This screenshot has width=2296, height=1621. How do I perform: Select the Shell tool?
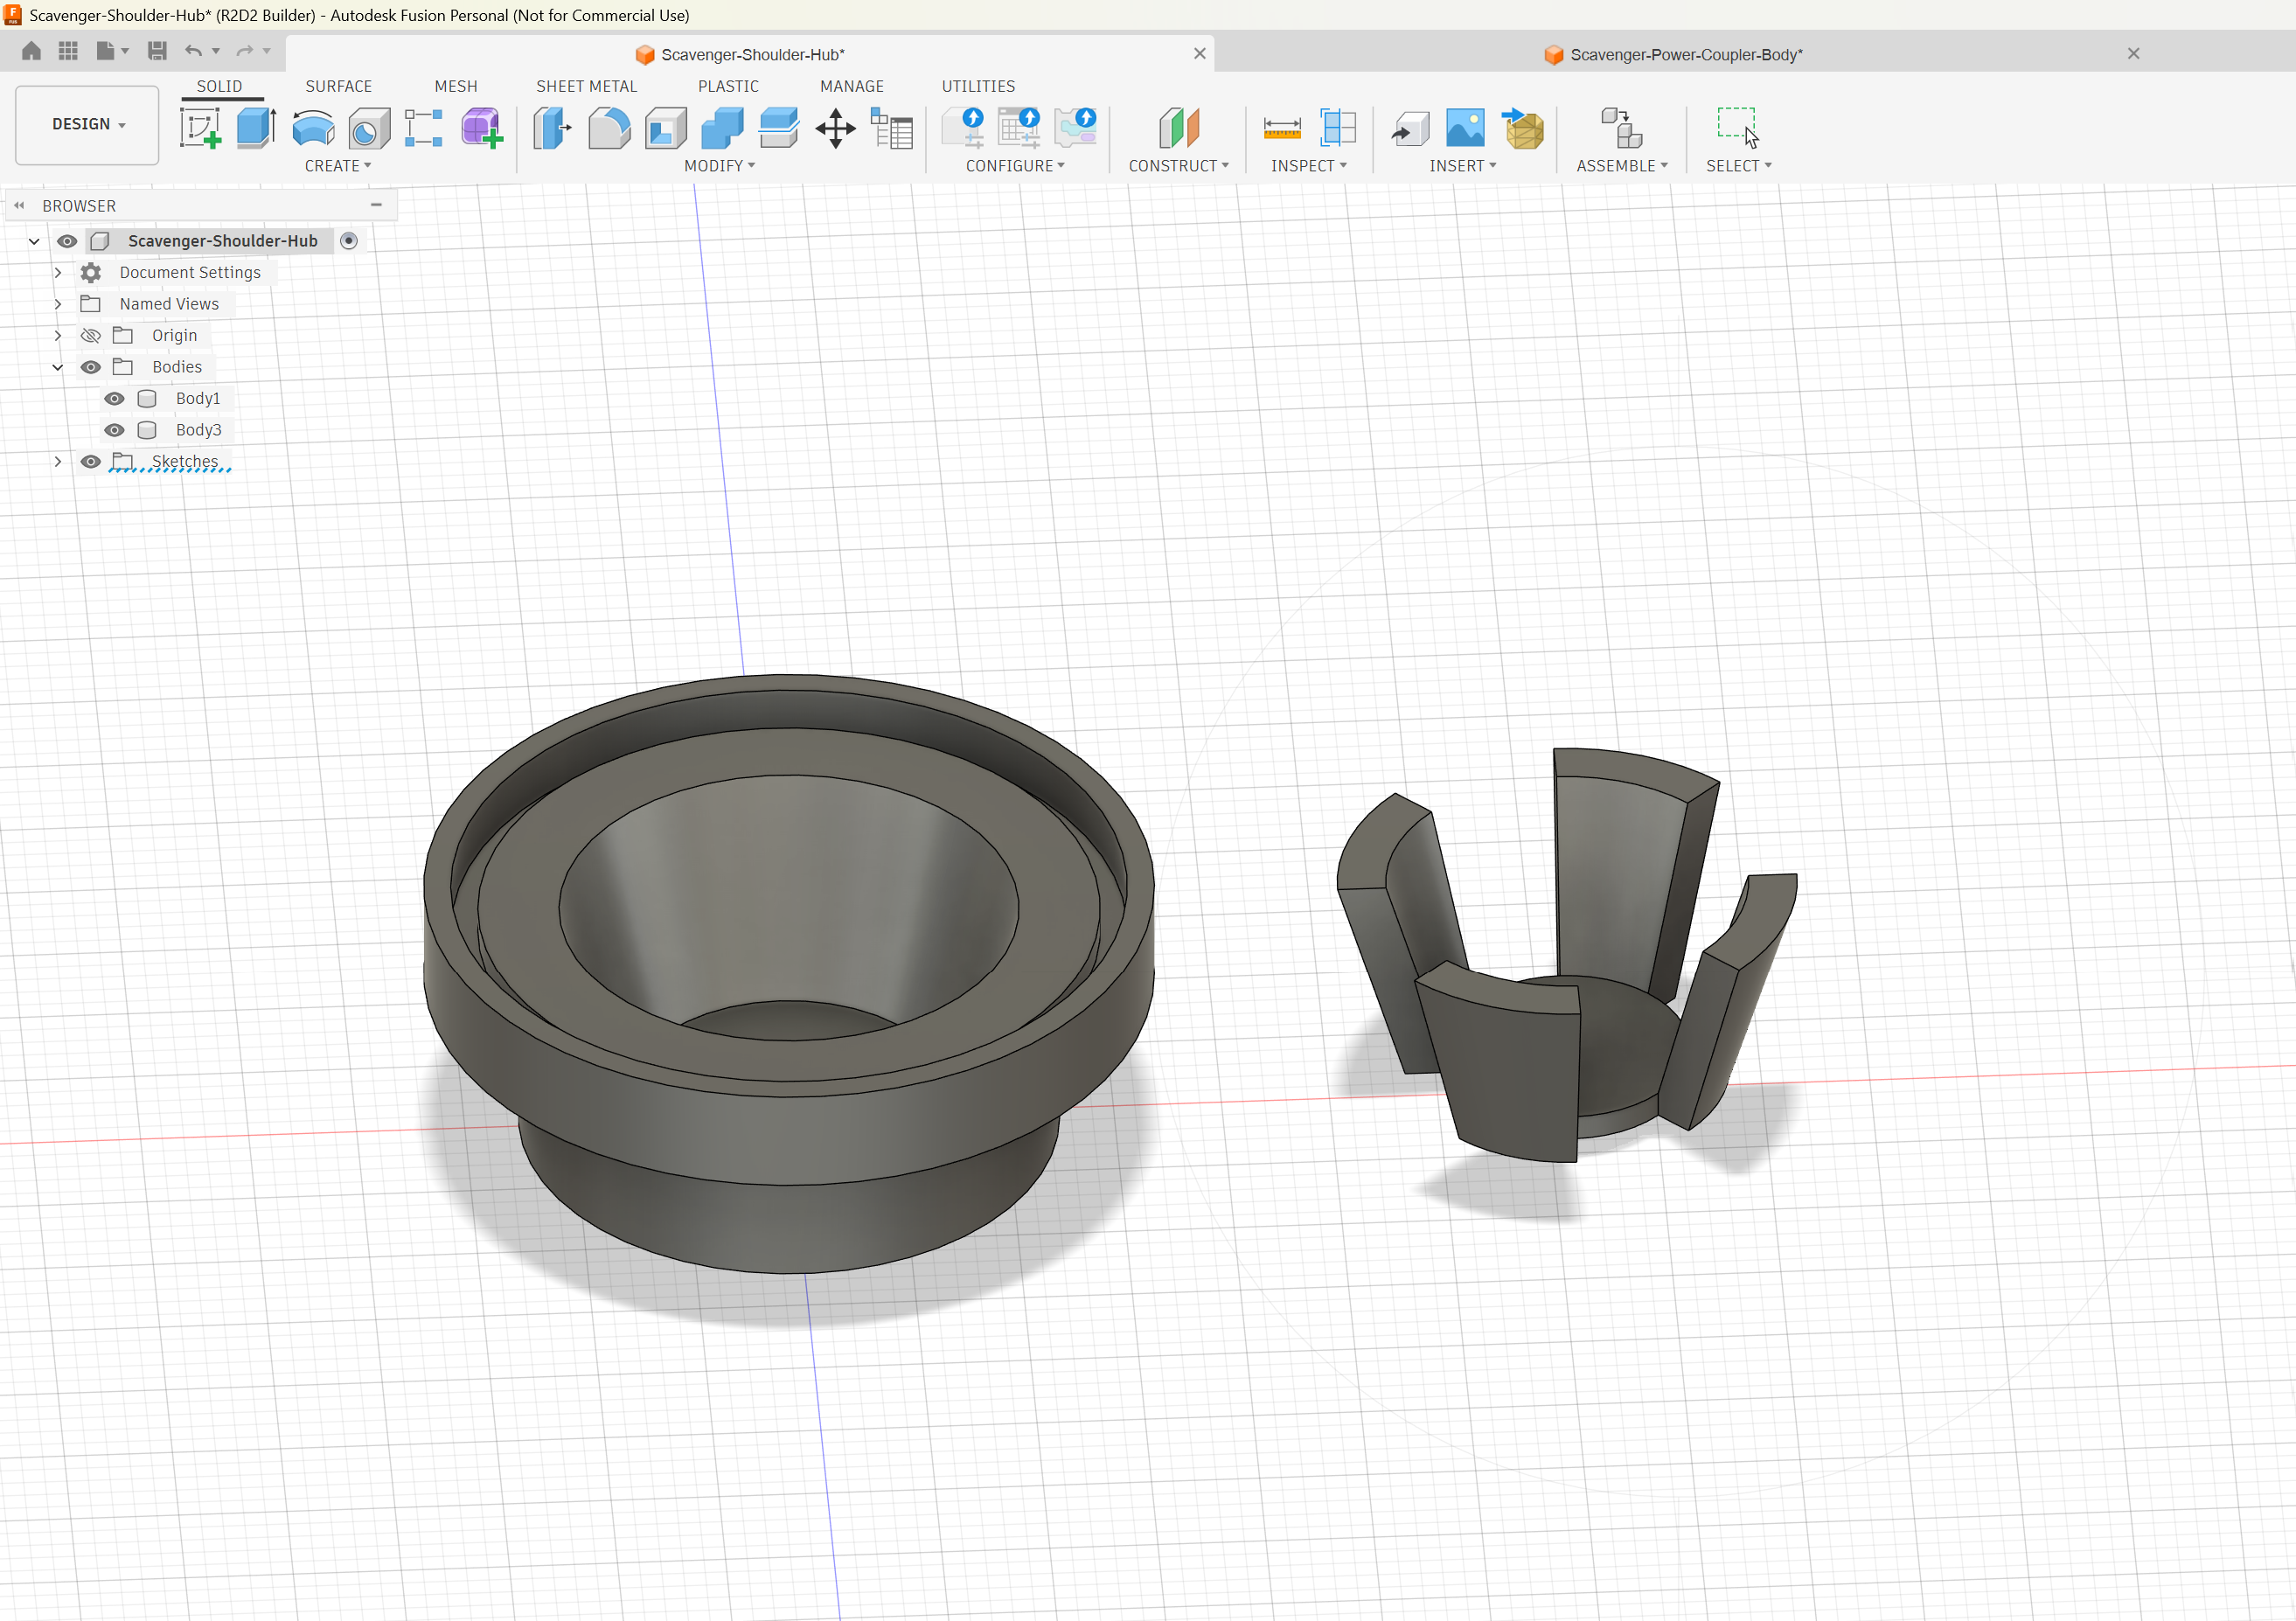(x=666, y=128)
